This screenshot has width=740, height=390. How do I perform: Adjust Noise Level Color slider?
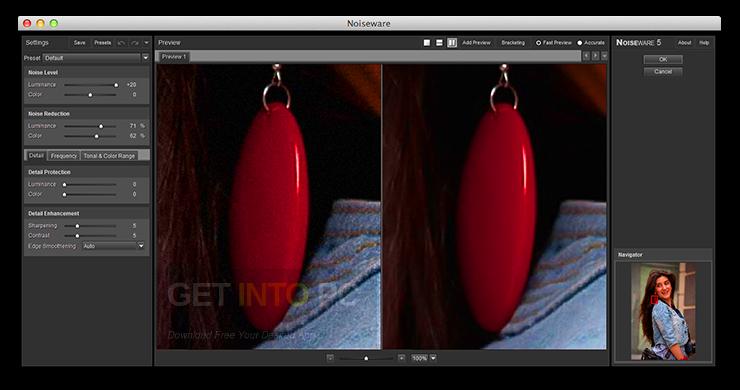tap(90, 95)
